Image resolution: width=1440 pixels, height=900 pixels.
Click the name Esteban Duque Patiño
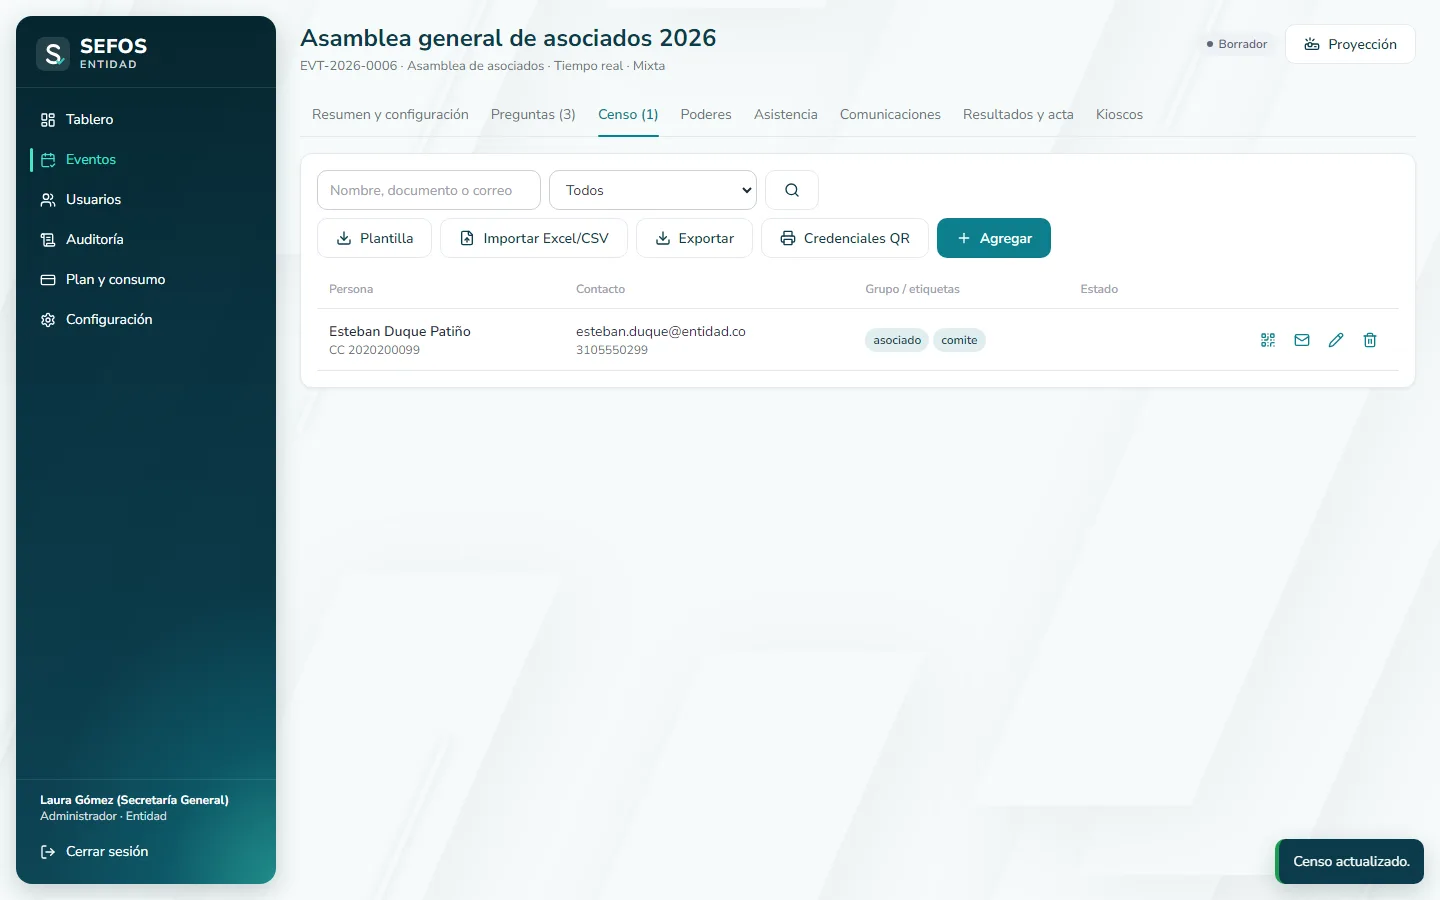click(400, 331)
